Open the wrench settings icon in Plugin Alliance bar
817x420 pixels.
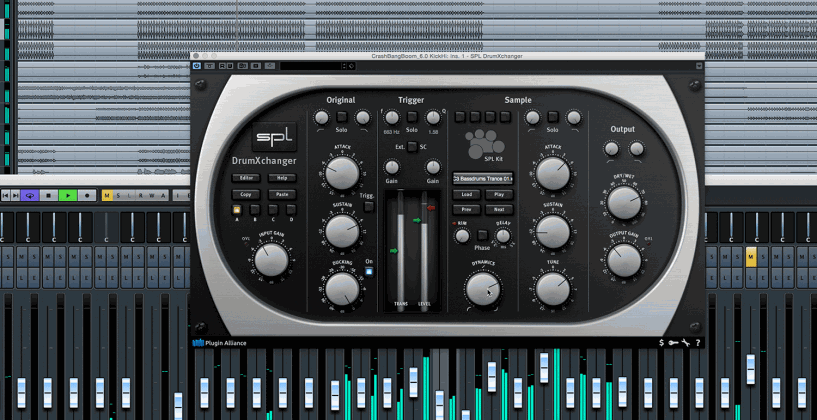coord(685,343)
